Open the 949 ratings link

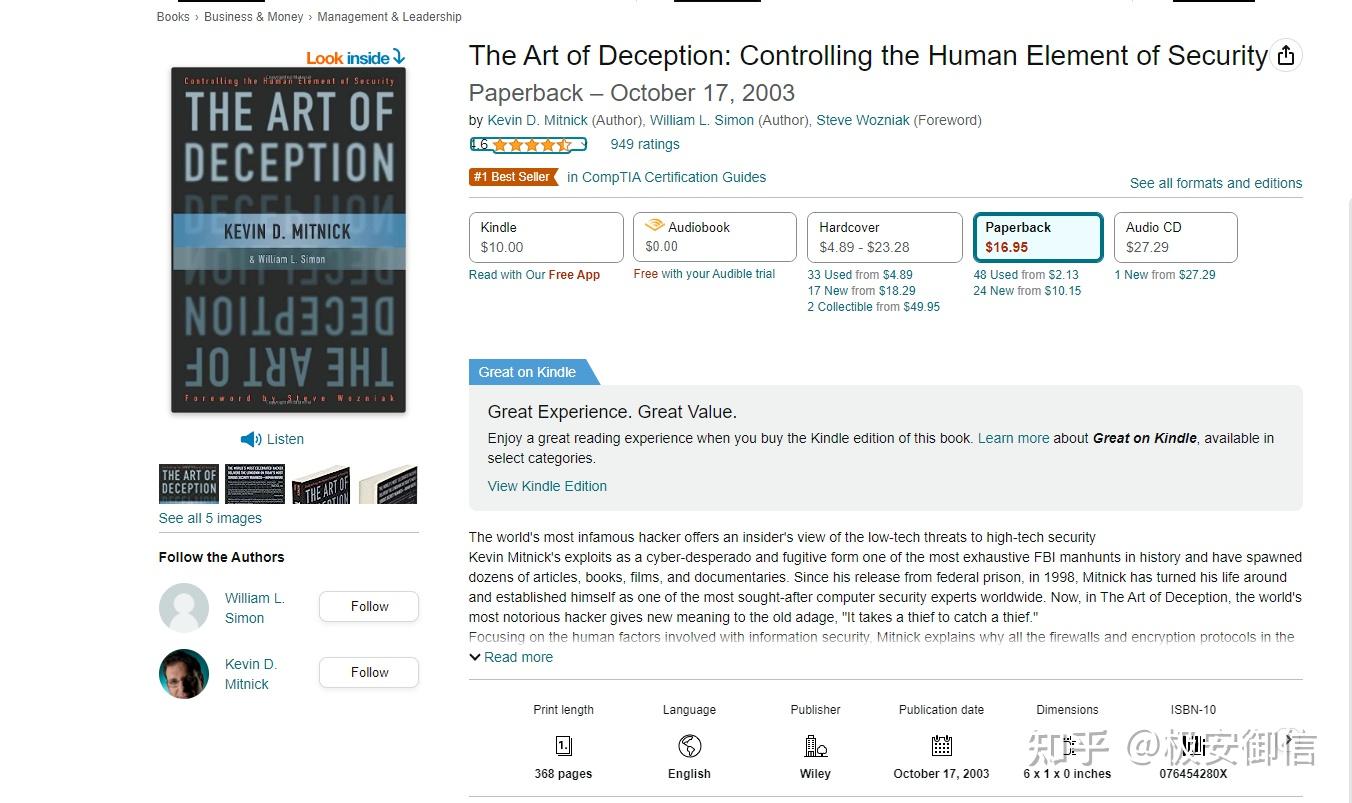(645, 144)
